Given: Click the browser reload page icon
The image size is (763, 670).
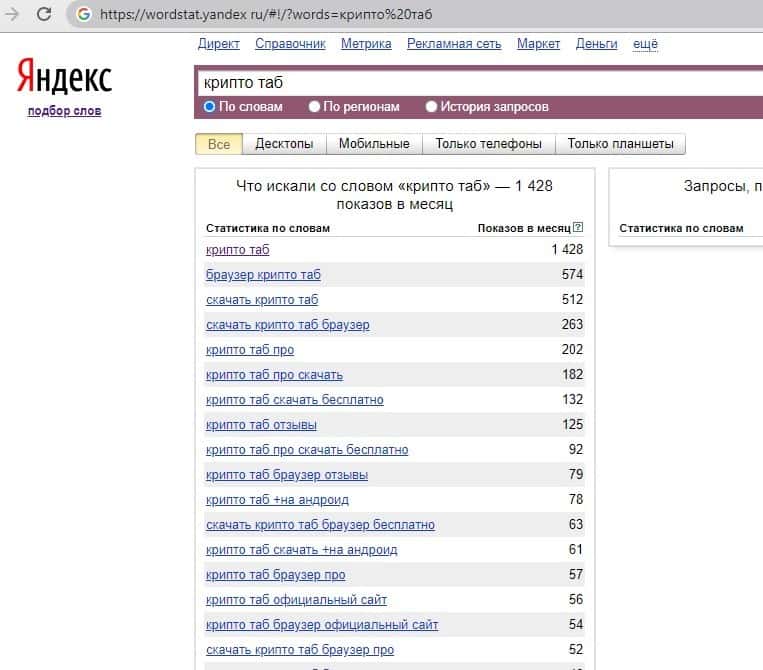Looking at the screenshot, I should (43, 15).
